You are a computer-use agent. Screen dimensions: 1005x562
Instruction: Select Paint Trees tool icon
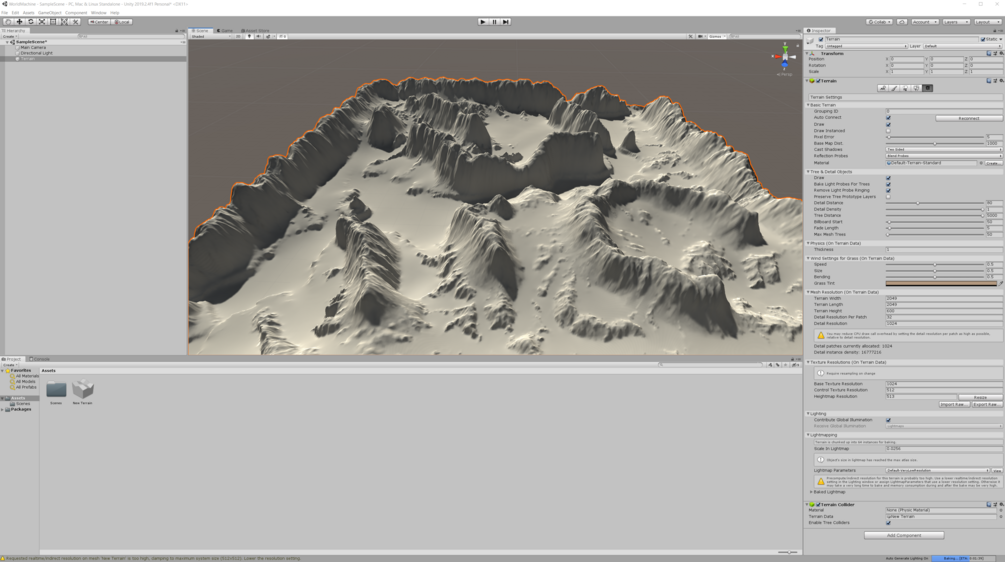[x=905, y=88]
